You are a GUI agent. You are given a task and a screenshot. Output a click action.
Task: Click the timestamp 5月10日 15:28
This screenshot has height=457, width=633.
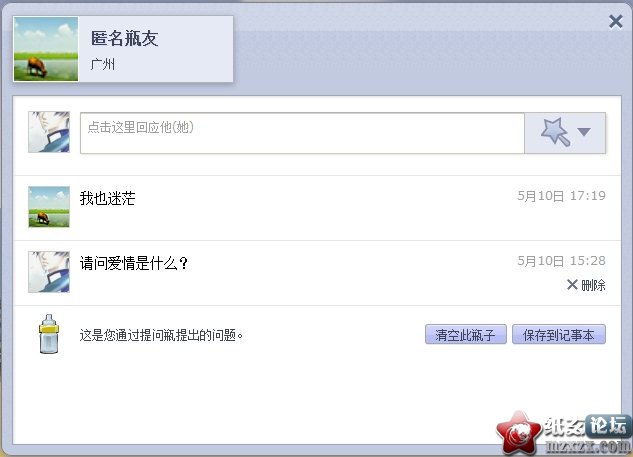tap(562, 261)
